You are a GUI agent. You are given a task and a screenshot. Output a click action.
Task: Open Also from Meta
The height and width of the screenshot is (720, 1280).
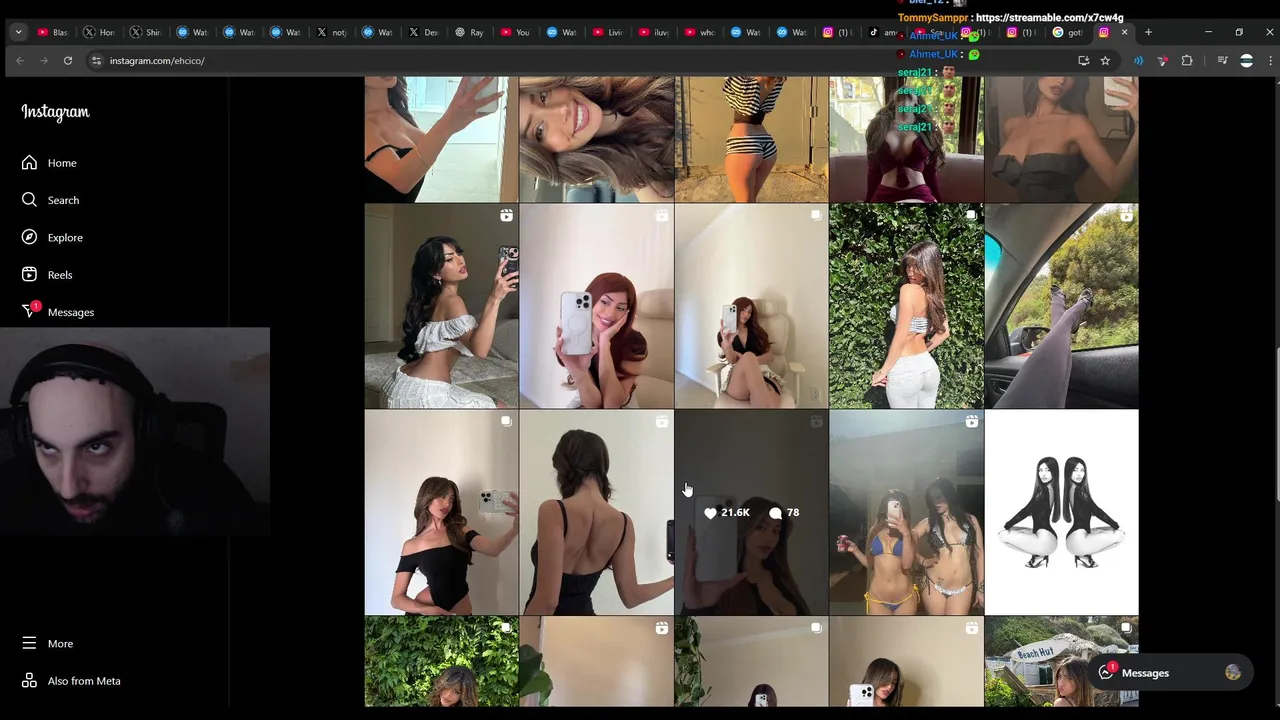tap(70, 681)
